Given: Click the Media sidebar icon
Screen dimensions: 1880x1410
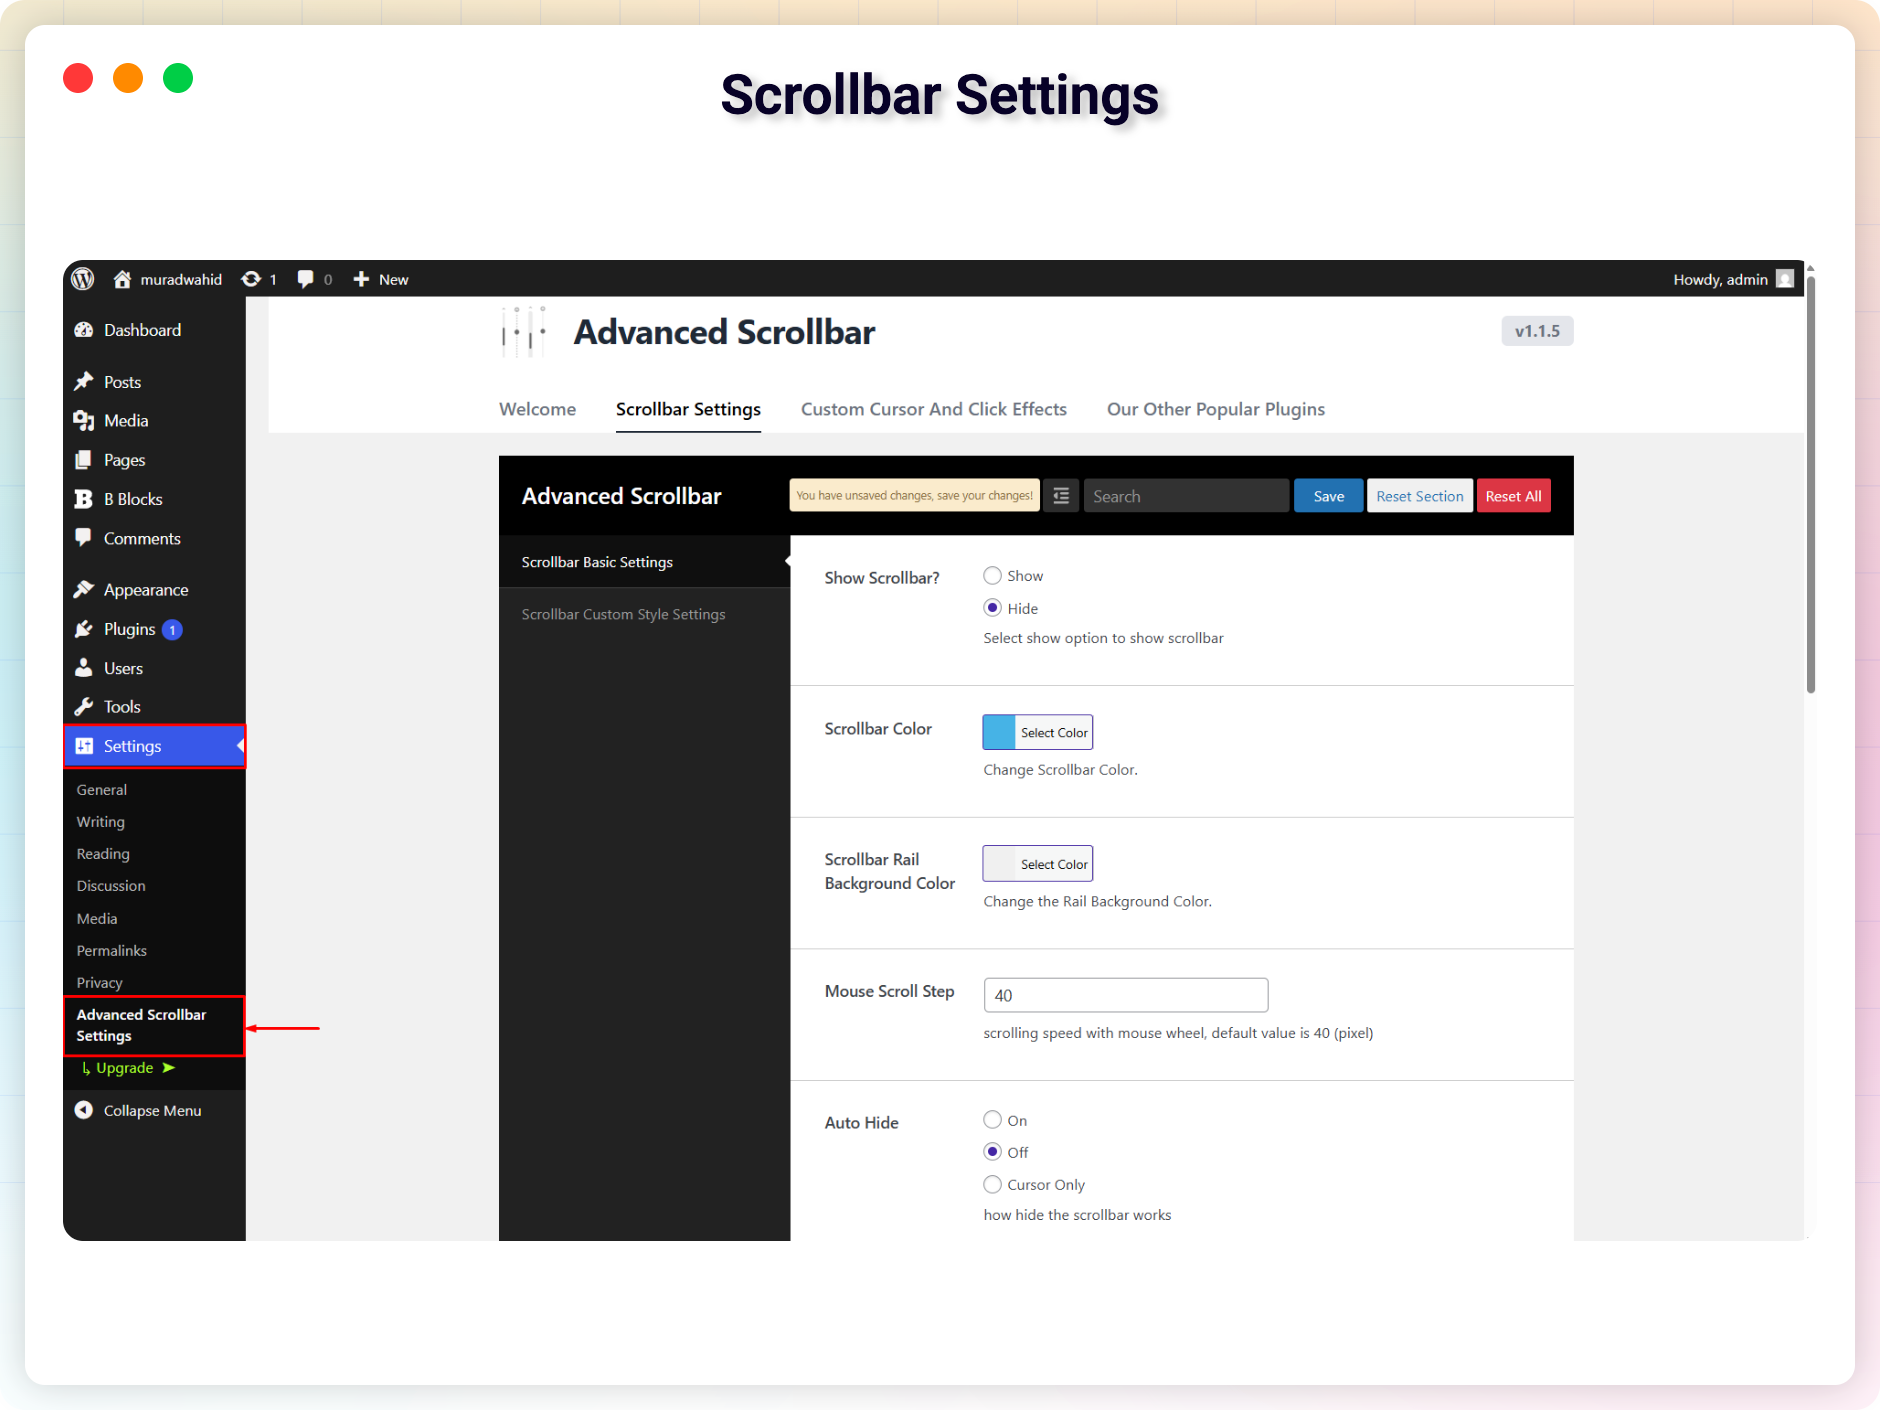Looking at the screenshot, I should 84,421.
